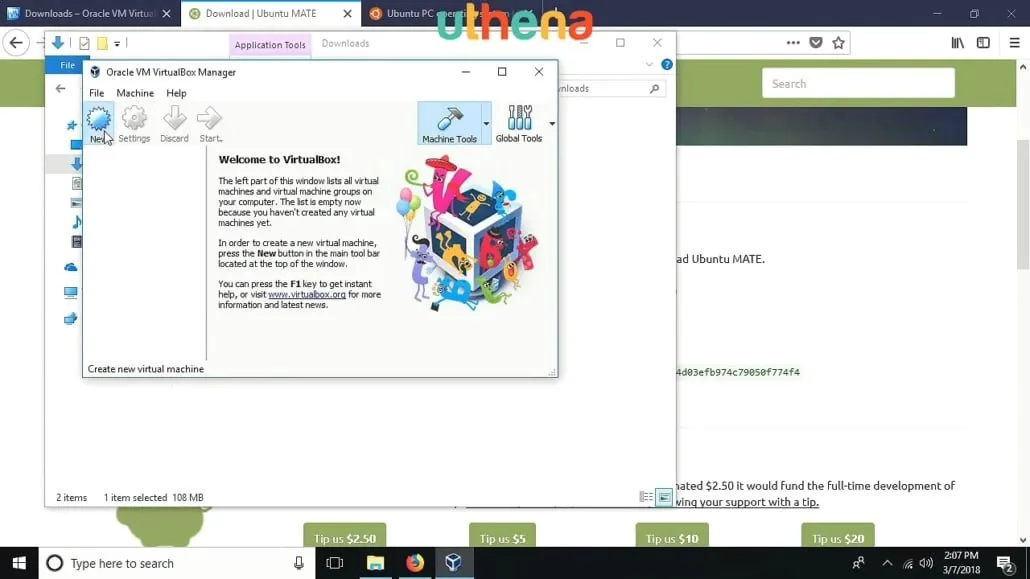Viewport: 1030px width, 579px height.
Task: Show hidden system tray icons chevron
Action: [x=887, y=563]
